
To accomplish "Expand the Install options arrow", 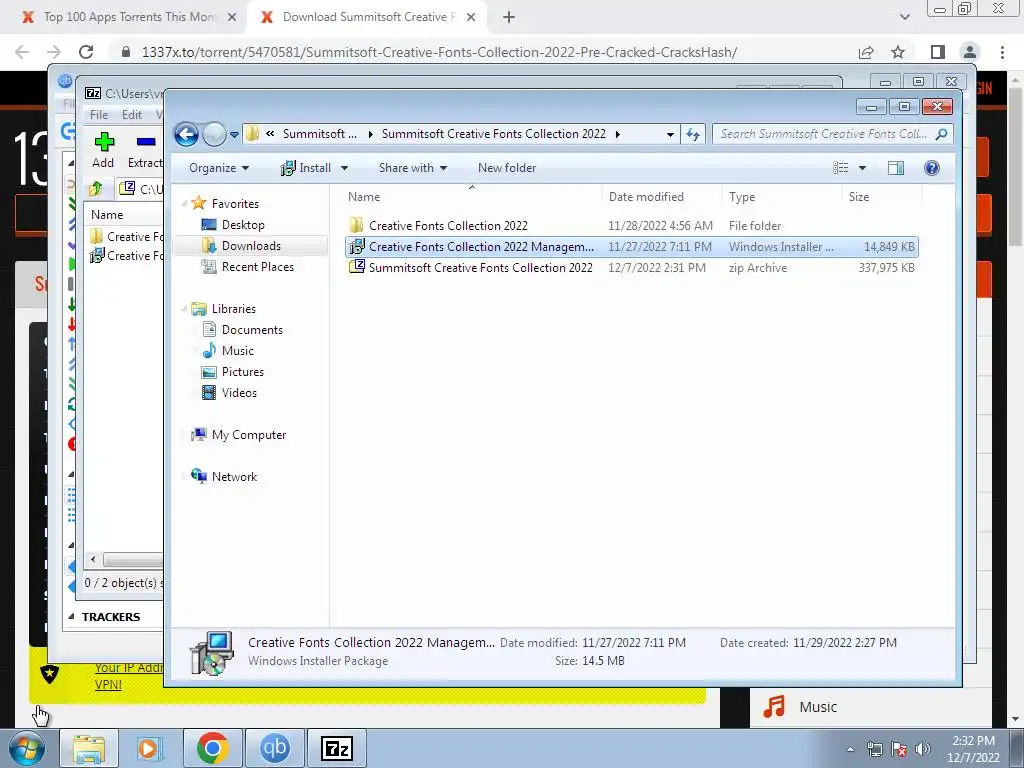I will [x=344, y=168].
